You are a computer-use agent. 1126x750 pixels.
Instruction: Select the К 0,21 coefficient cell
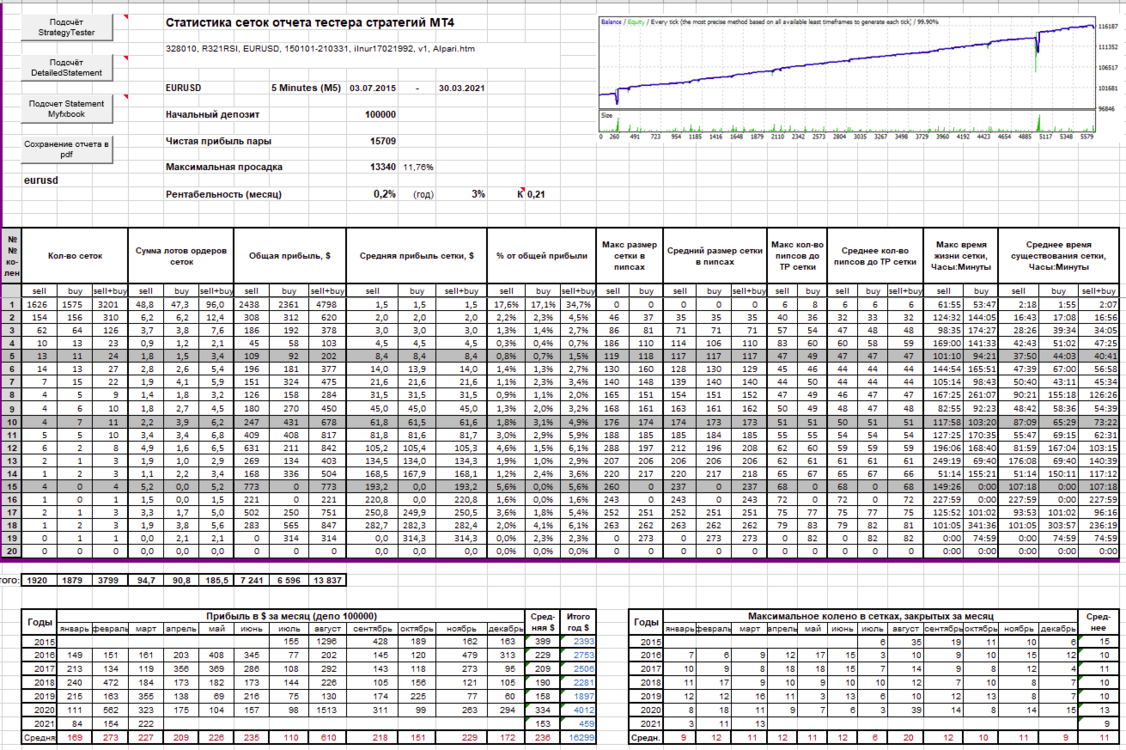[x=531, y=194]
